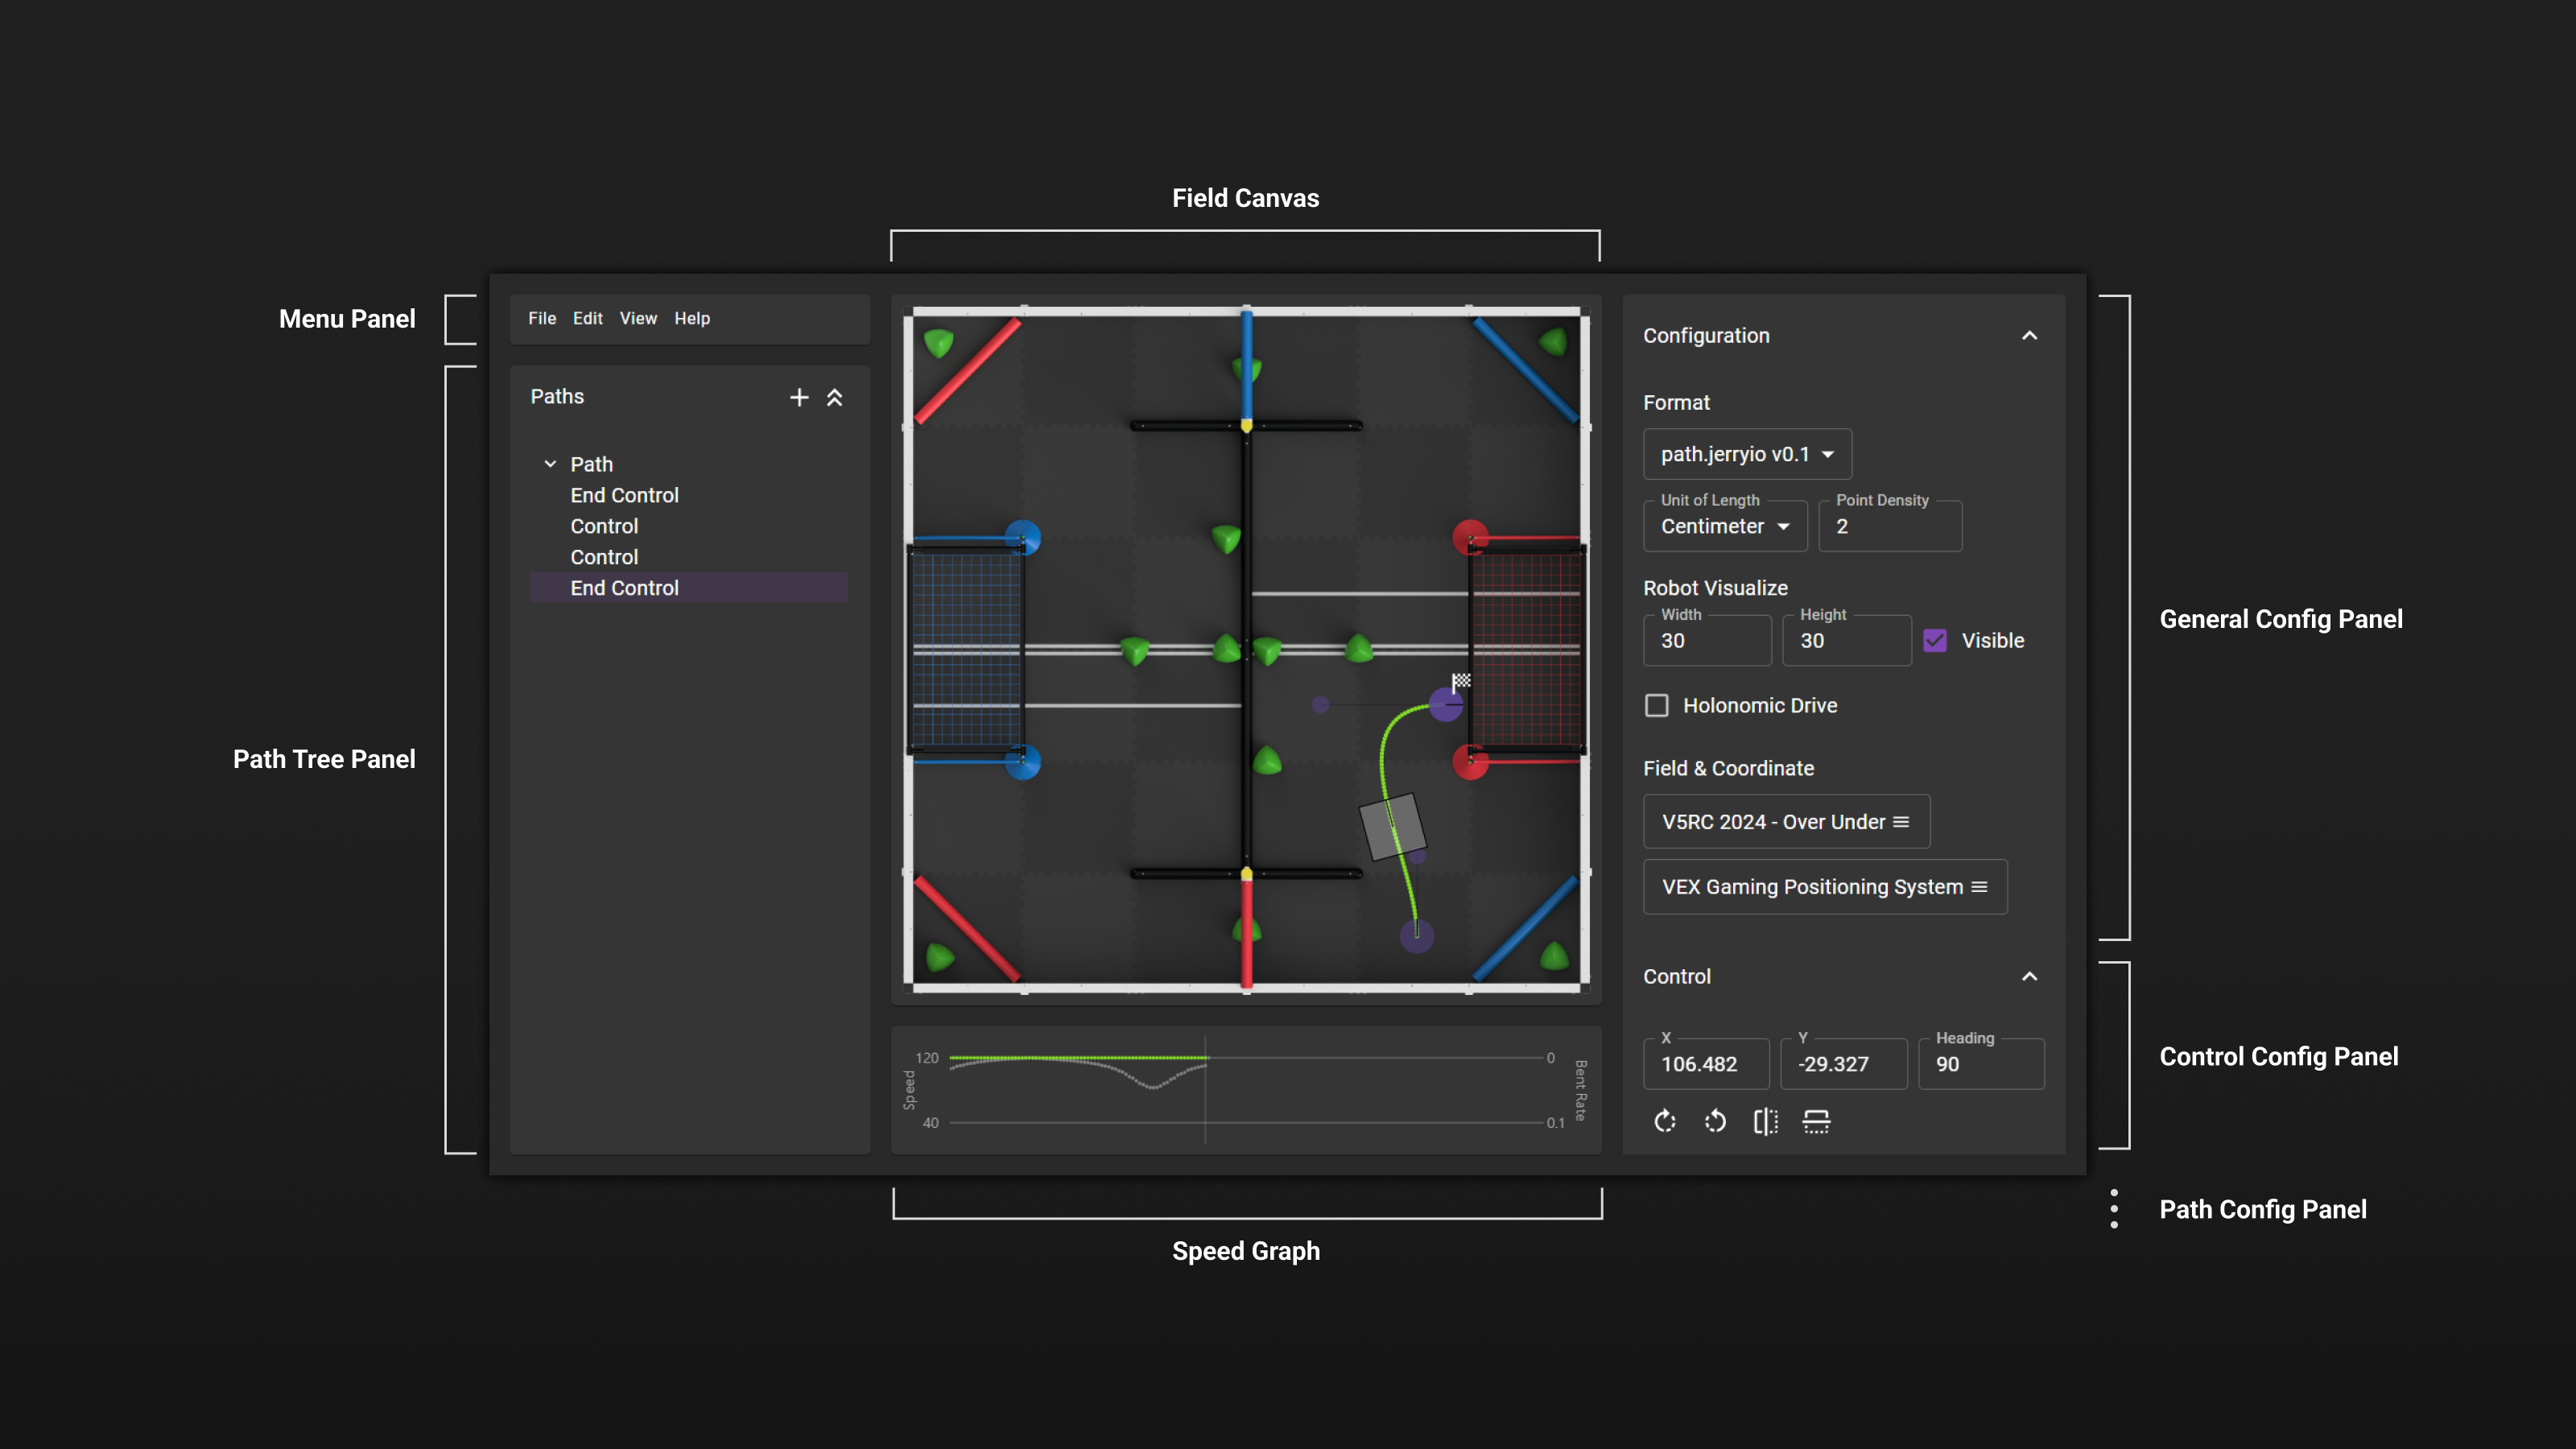Enable the Holonomic Drive checkbox

coord(1657,706)
